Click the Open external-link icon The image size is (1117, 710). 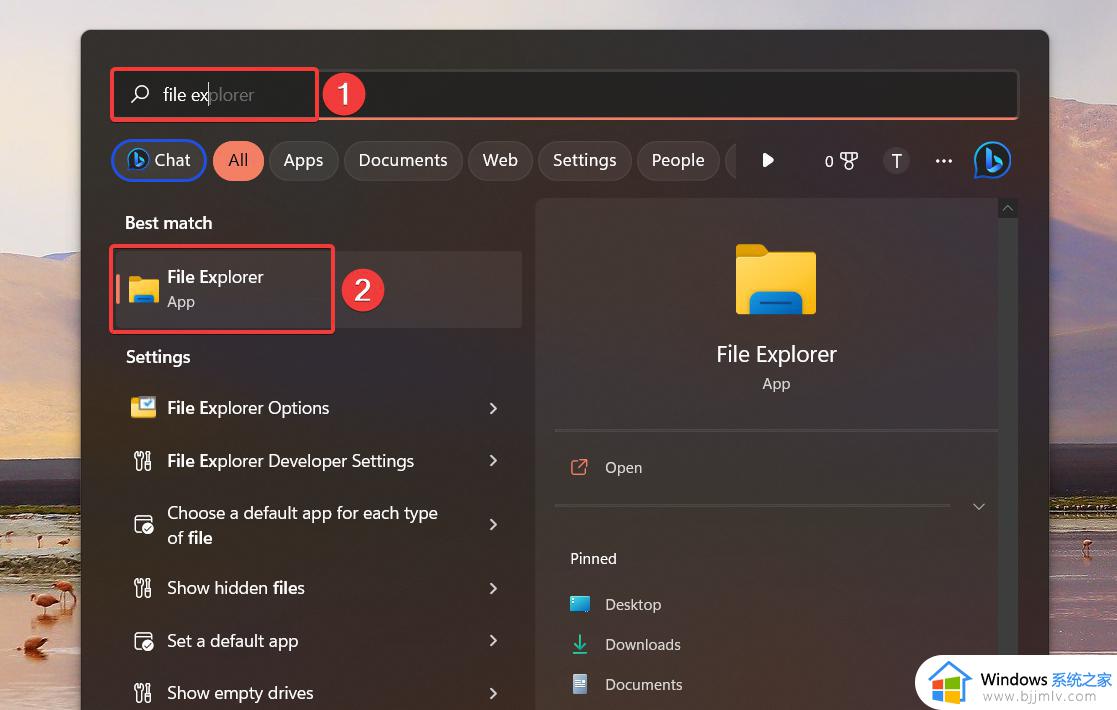coord(579,467)
